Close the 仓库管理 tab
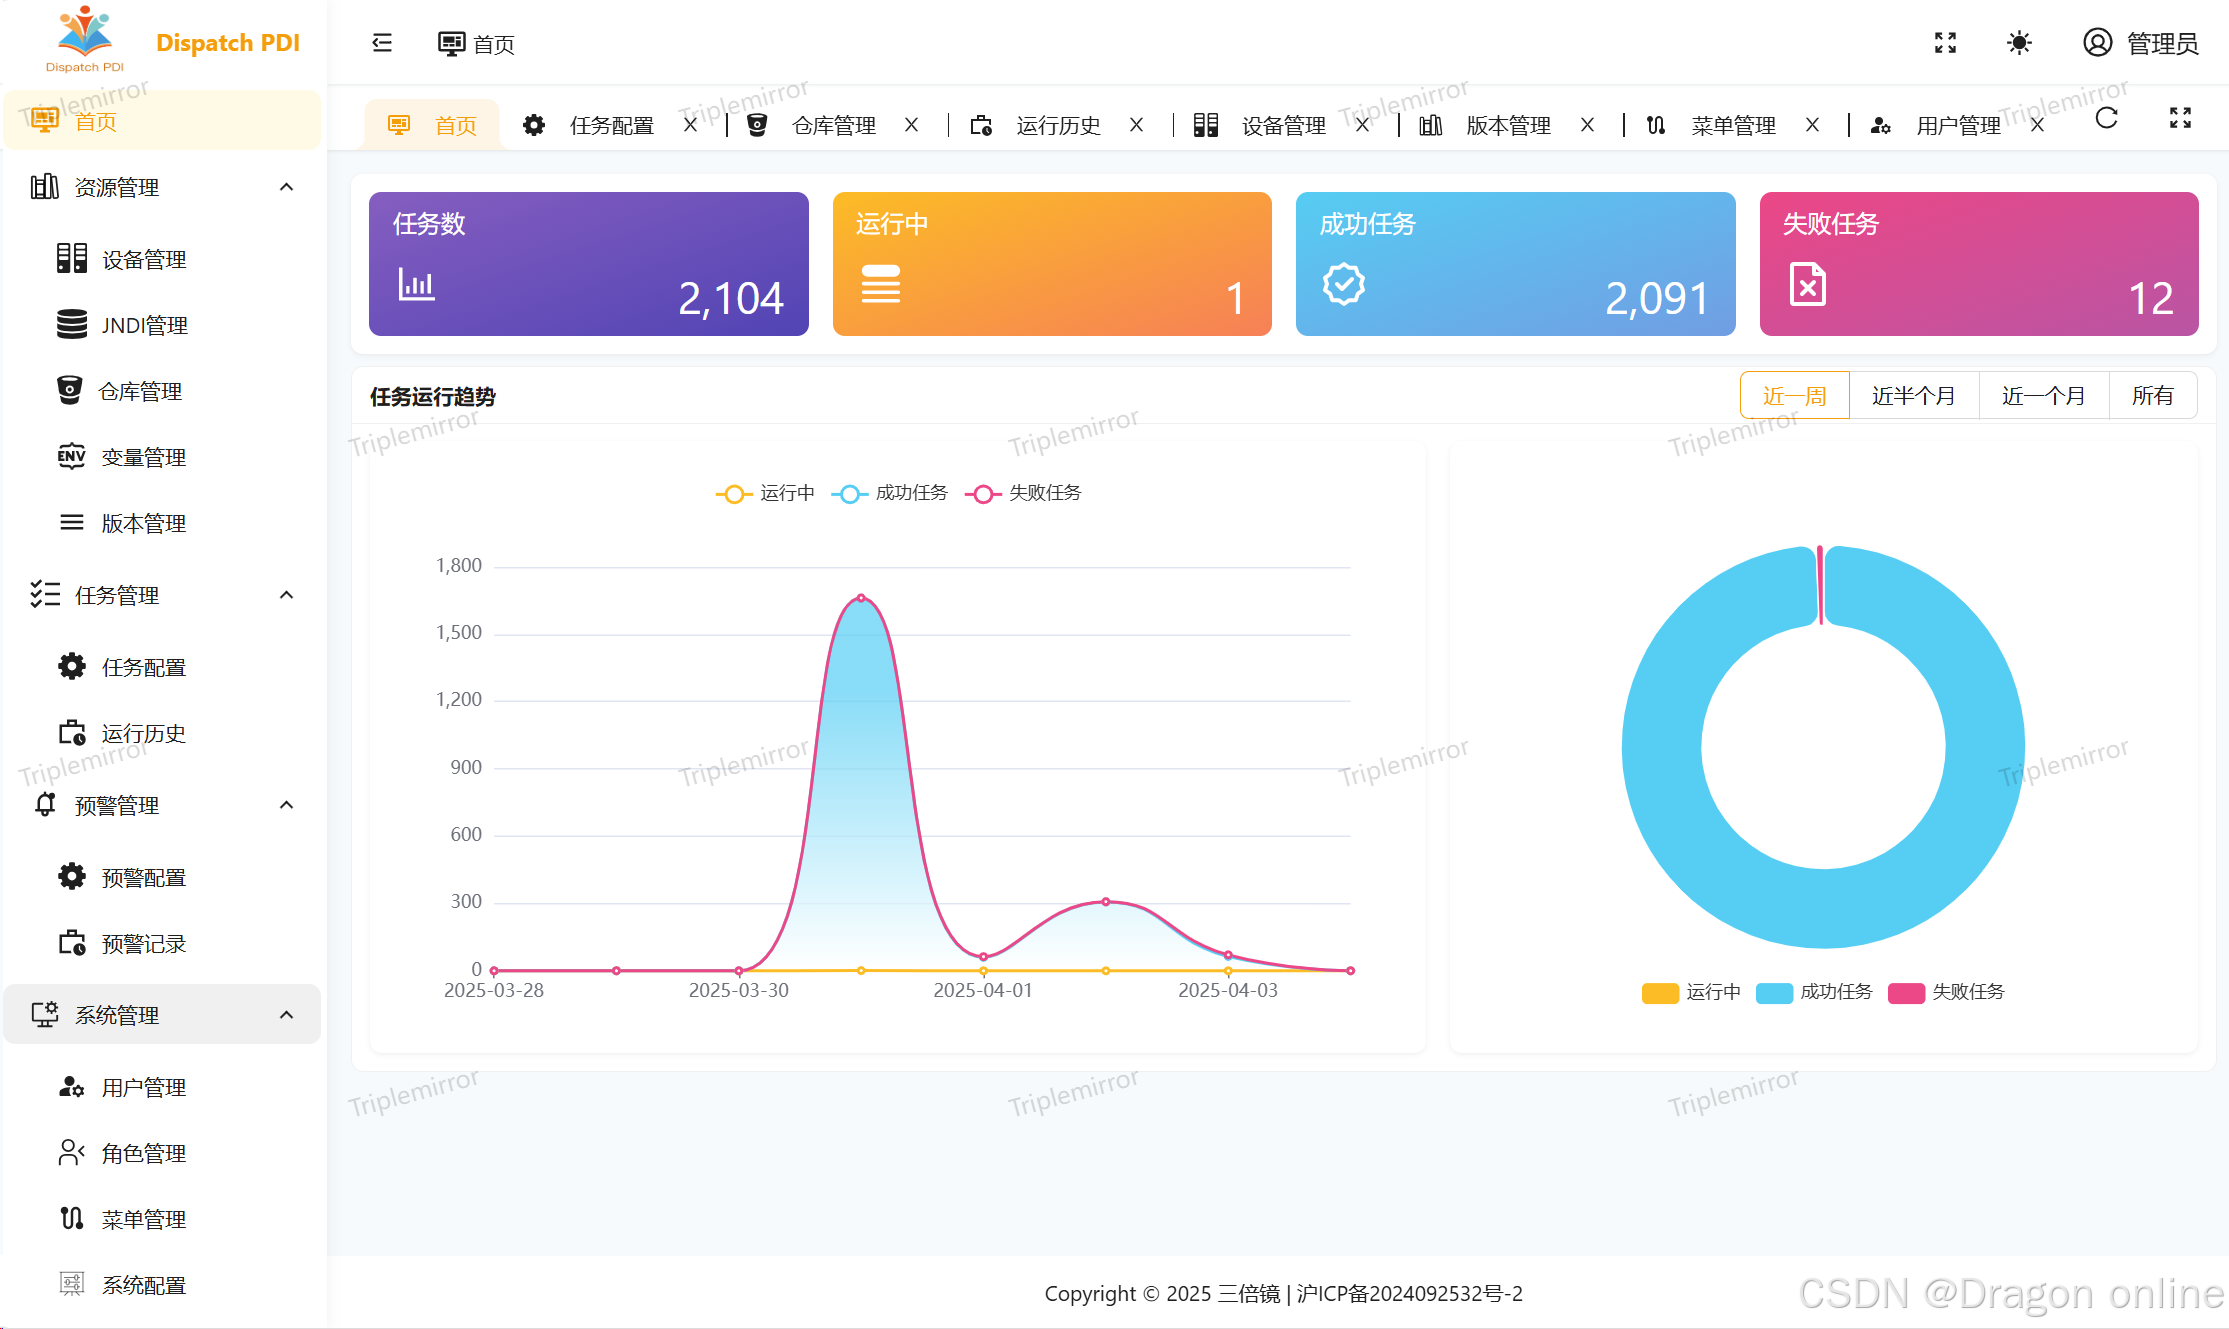Viewport: 2229px width, 1329px height. [911, 125]
